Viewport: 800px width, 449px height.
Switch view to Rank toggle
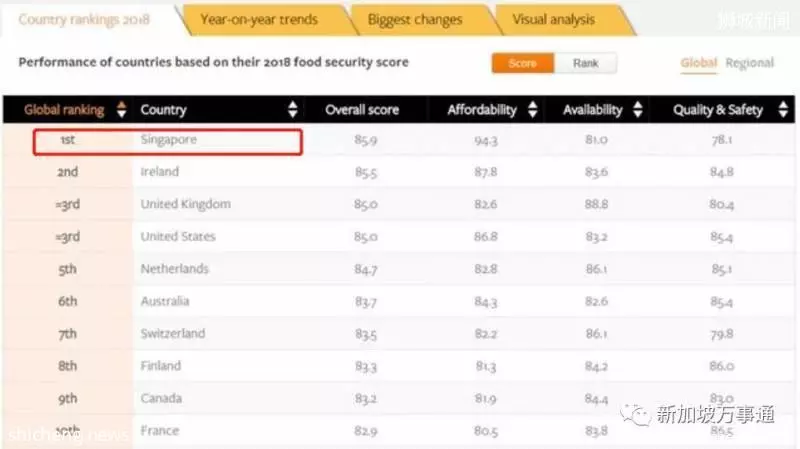click(585, 63)
